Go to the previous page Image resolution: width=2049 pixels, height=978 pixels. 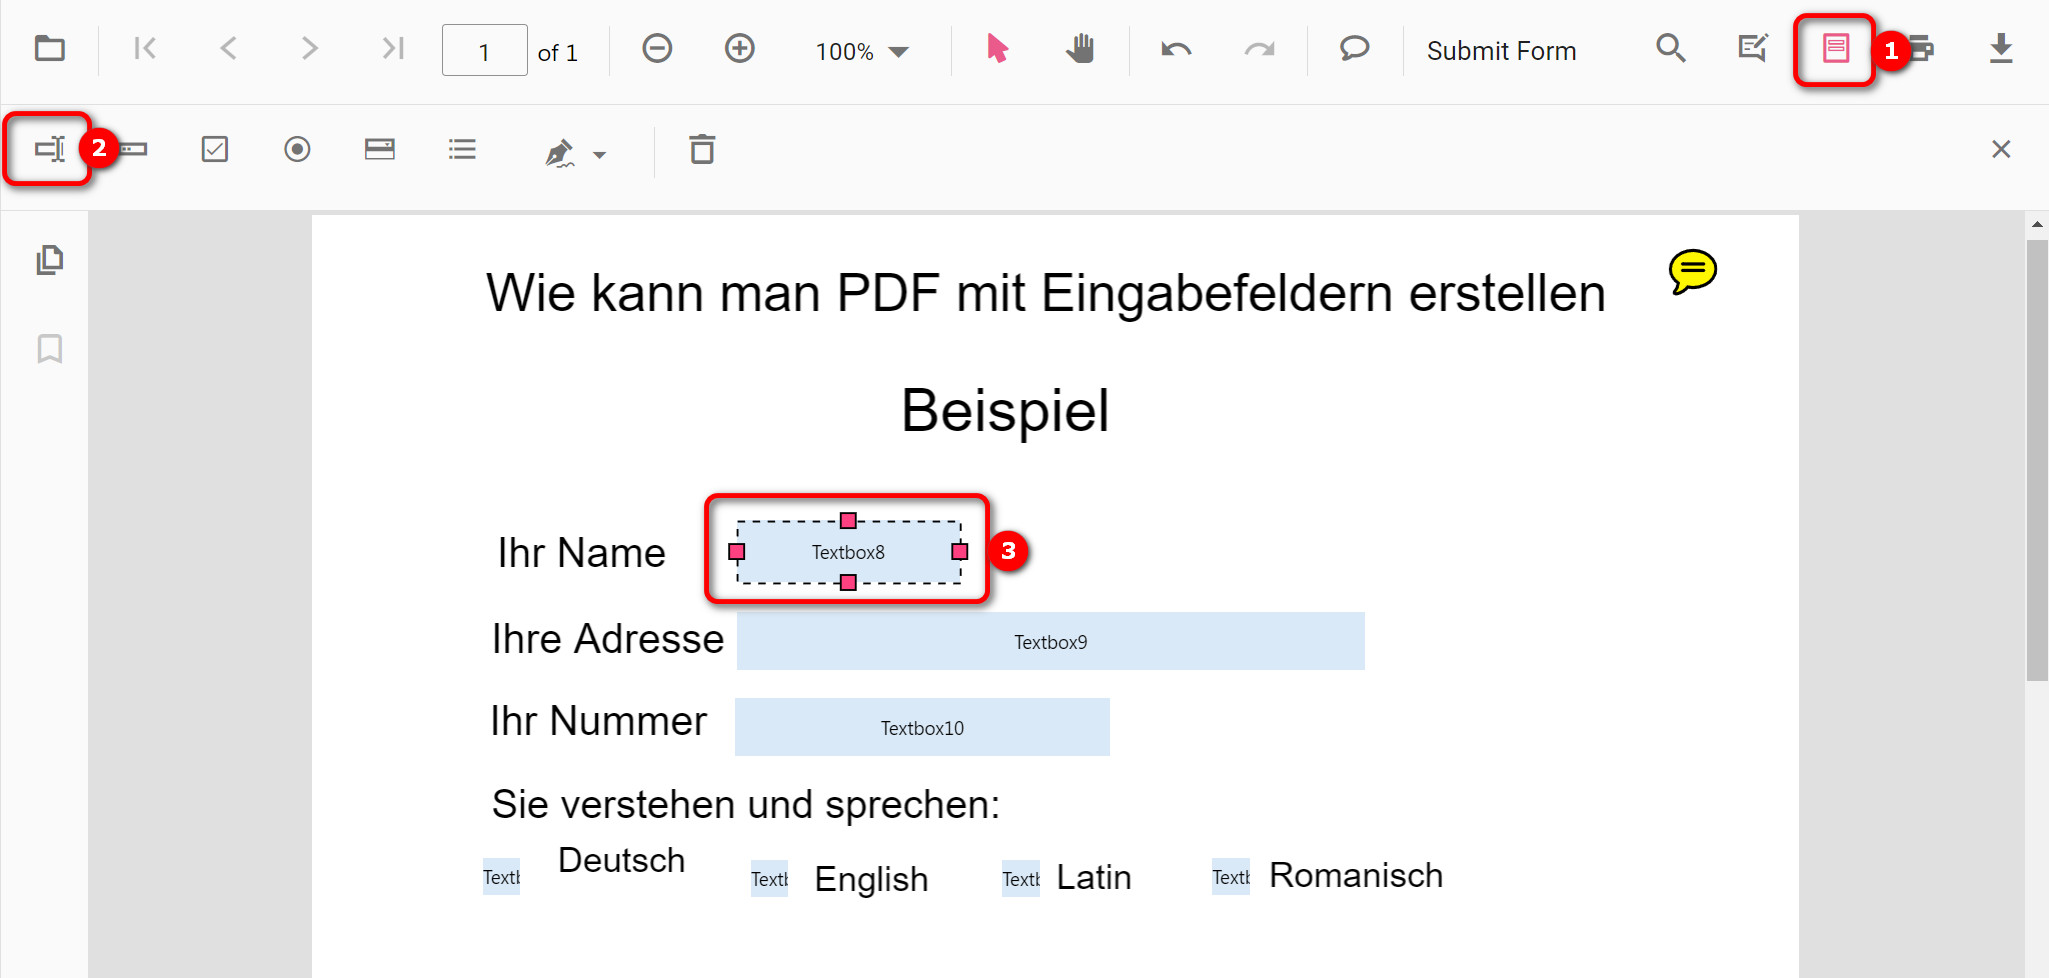click(x=228, y=48)
